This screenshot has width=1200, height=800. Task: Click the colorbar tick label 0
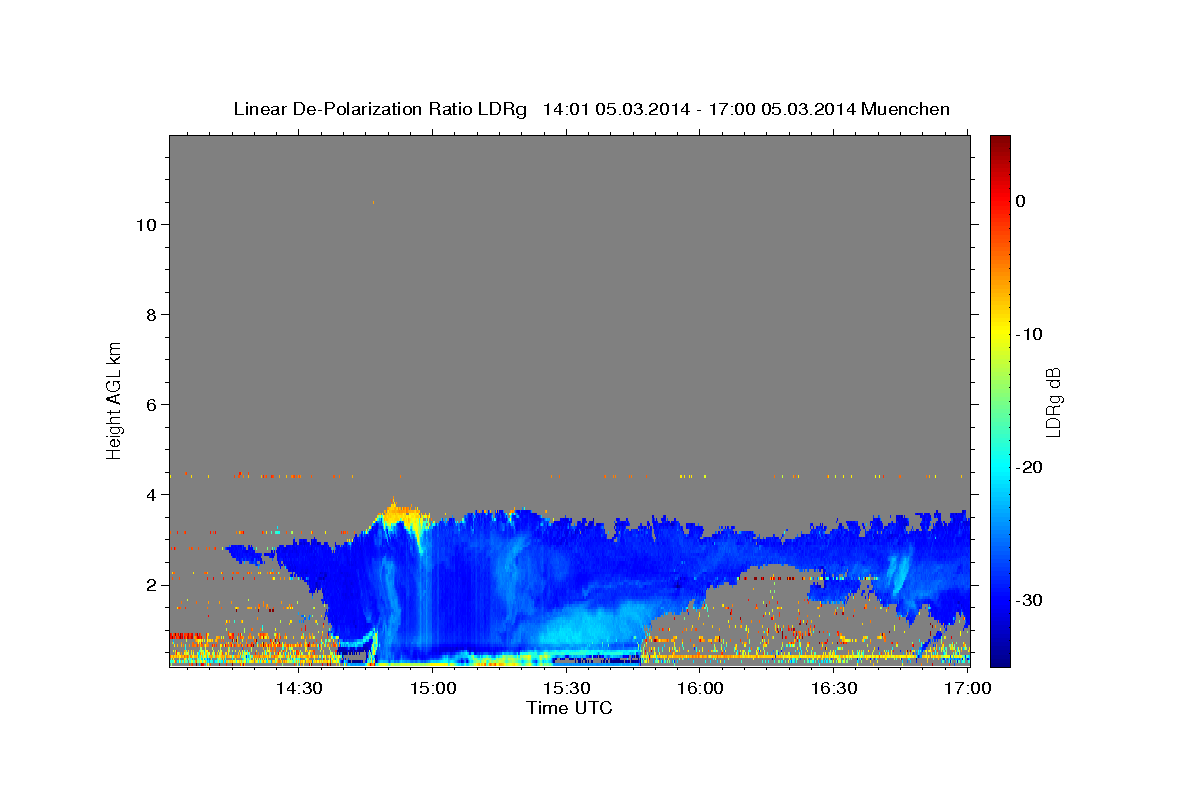[x=1021, y=201]
